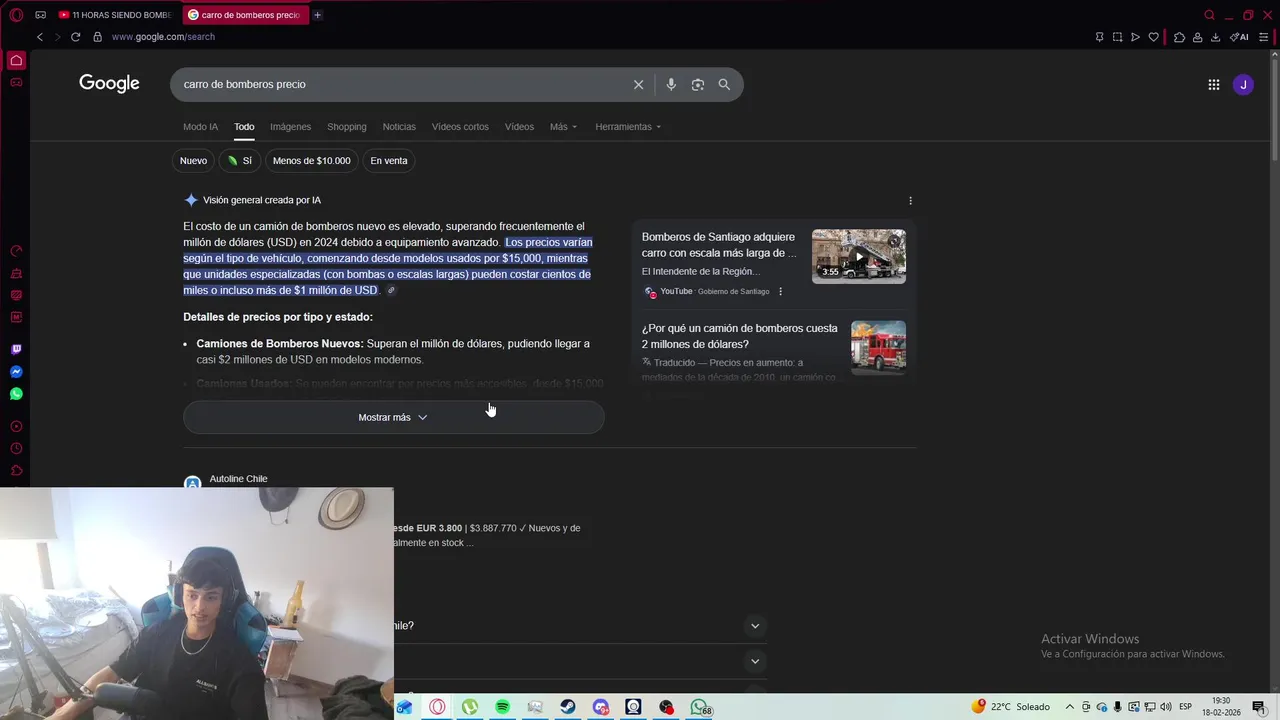The image size is (1280, 720).
Task: Open Spotify from the Windows taskbar
Action: point(503,707)
